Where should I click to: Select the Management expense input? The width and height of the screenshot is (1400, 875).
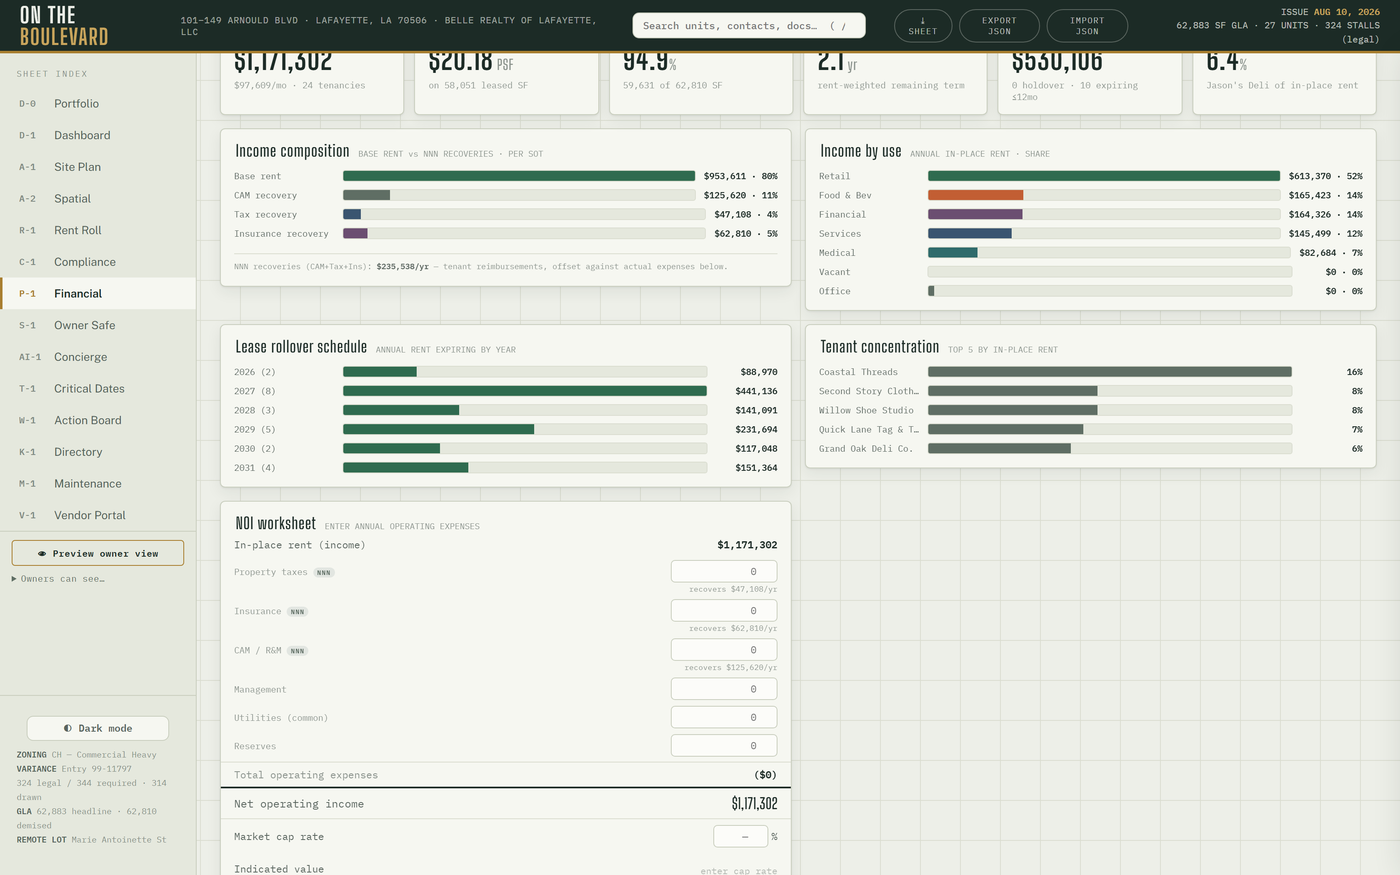coord(724,689)
